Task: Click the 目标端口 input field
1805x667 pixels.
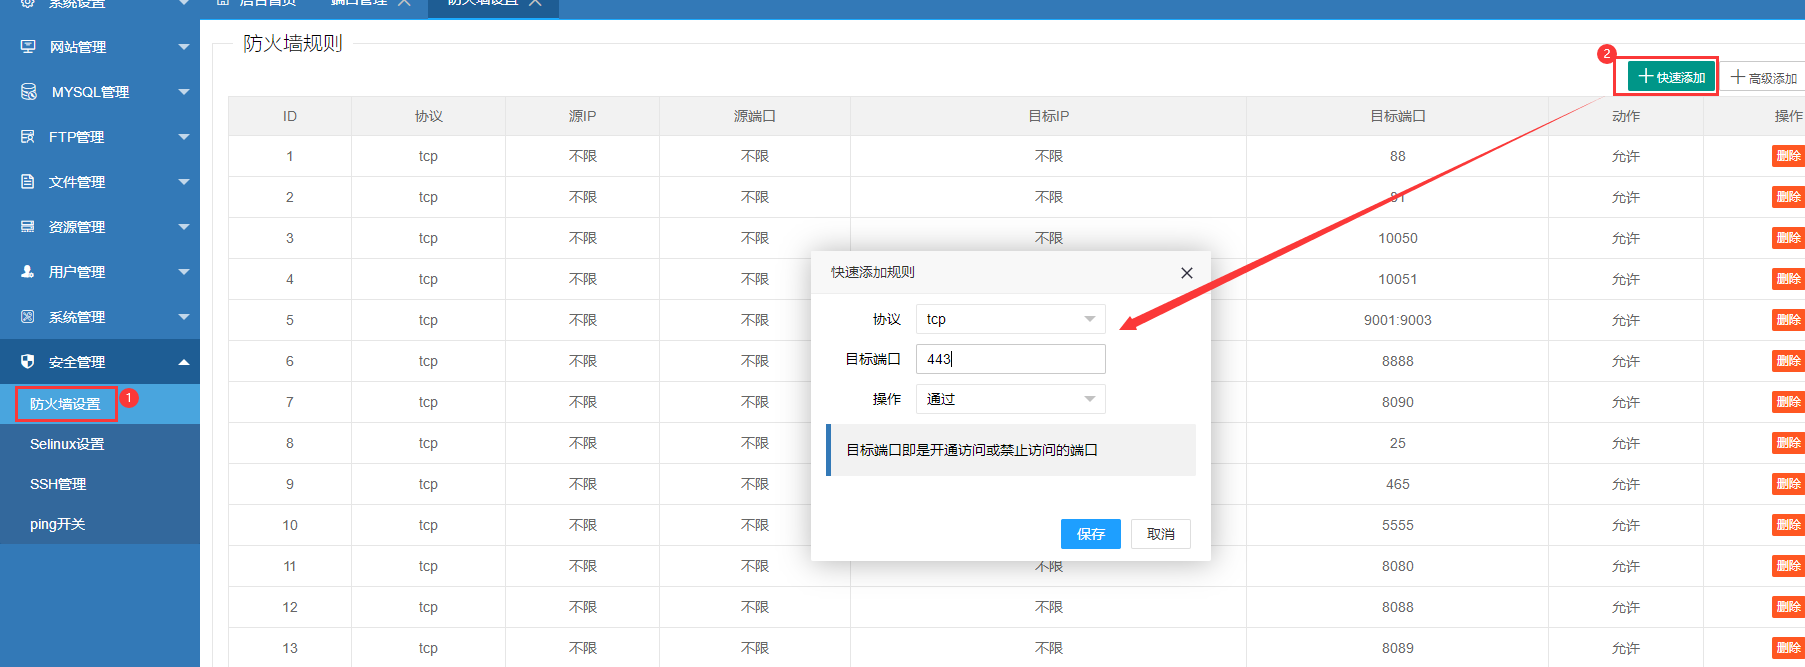Action: [x=1010, y=359]
